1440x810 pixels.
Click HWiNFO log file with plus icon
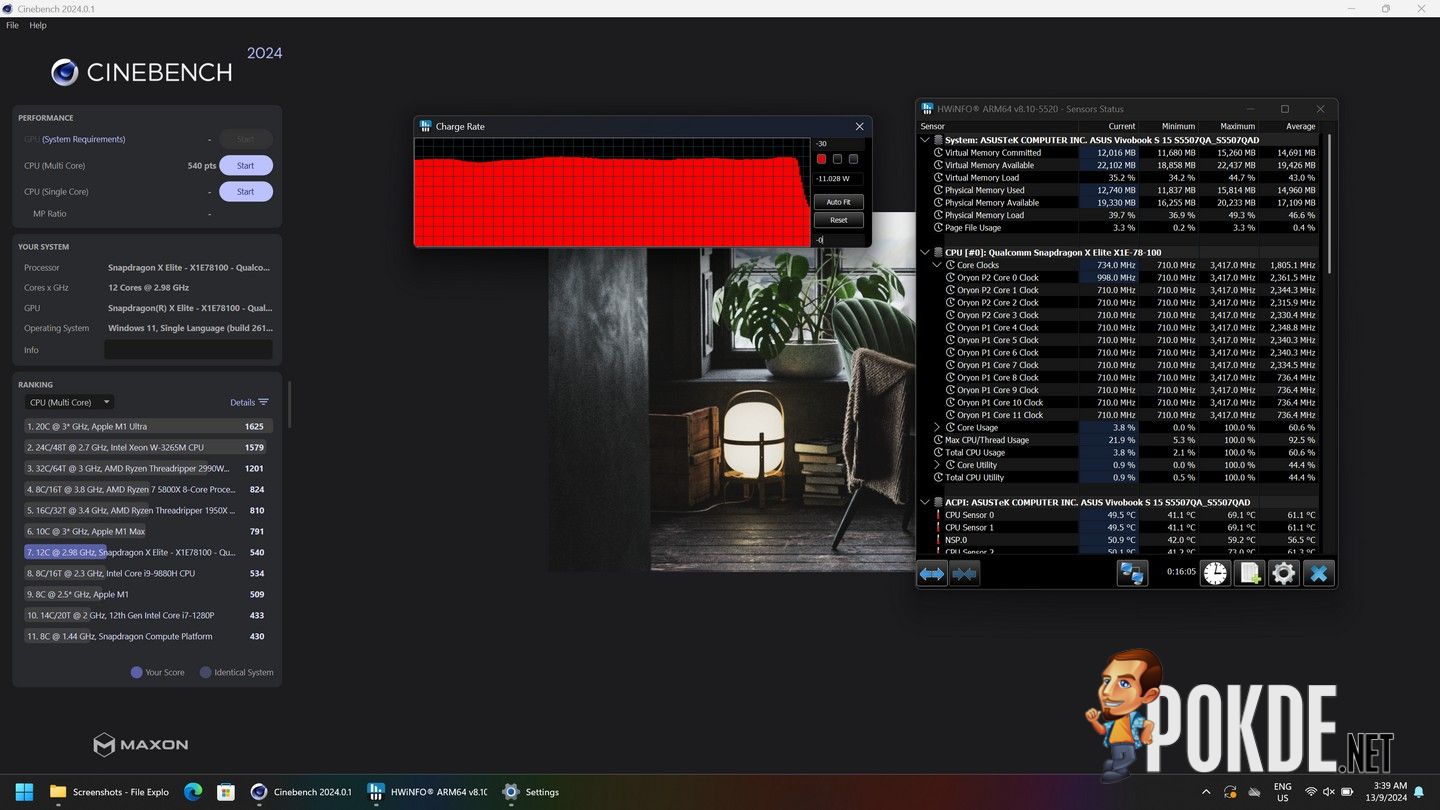(1249, 573)
